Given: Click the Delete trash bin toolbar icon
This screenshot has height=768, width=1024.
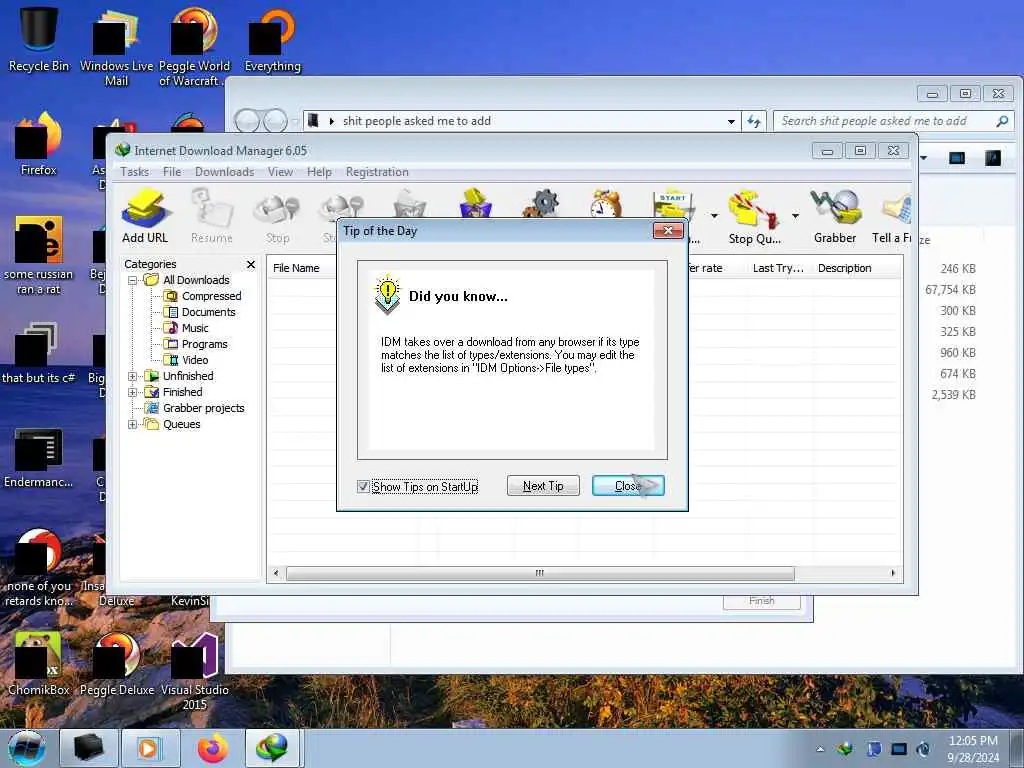Looking at the screenshot, I should click(x=410, y=203).
